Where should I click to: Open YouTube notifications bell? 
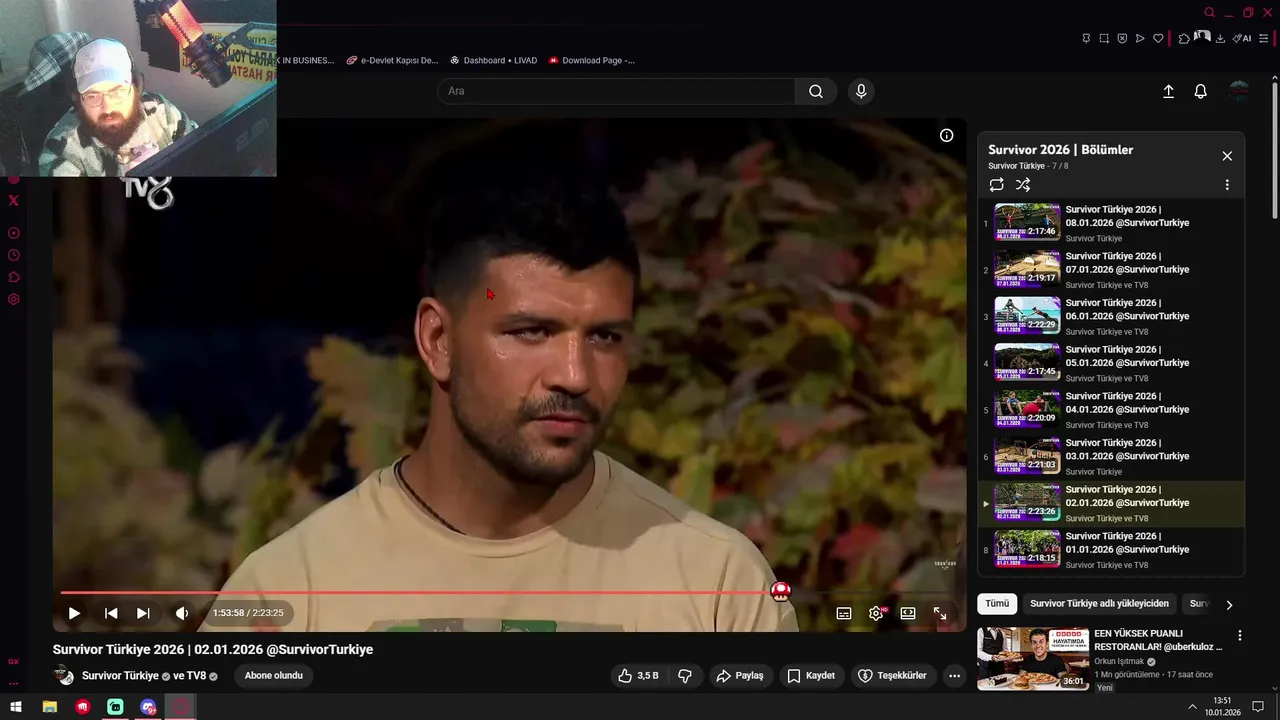point(1201,91)
